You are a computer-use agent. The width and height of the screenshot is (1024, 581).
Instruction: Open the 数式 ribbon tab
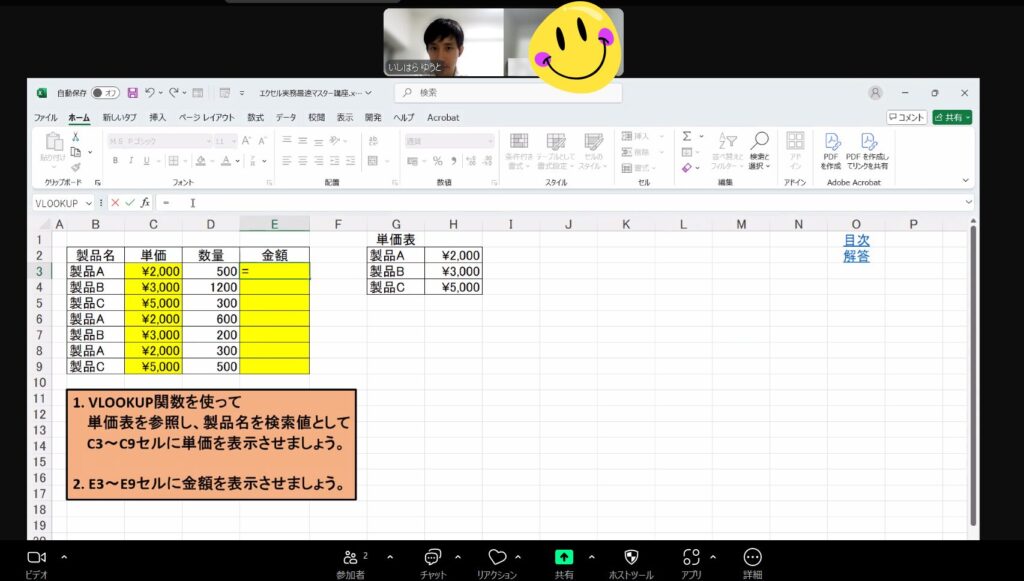[x=255, y=117]
